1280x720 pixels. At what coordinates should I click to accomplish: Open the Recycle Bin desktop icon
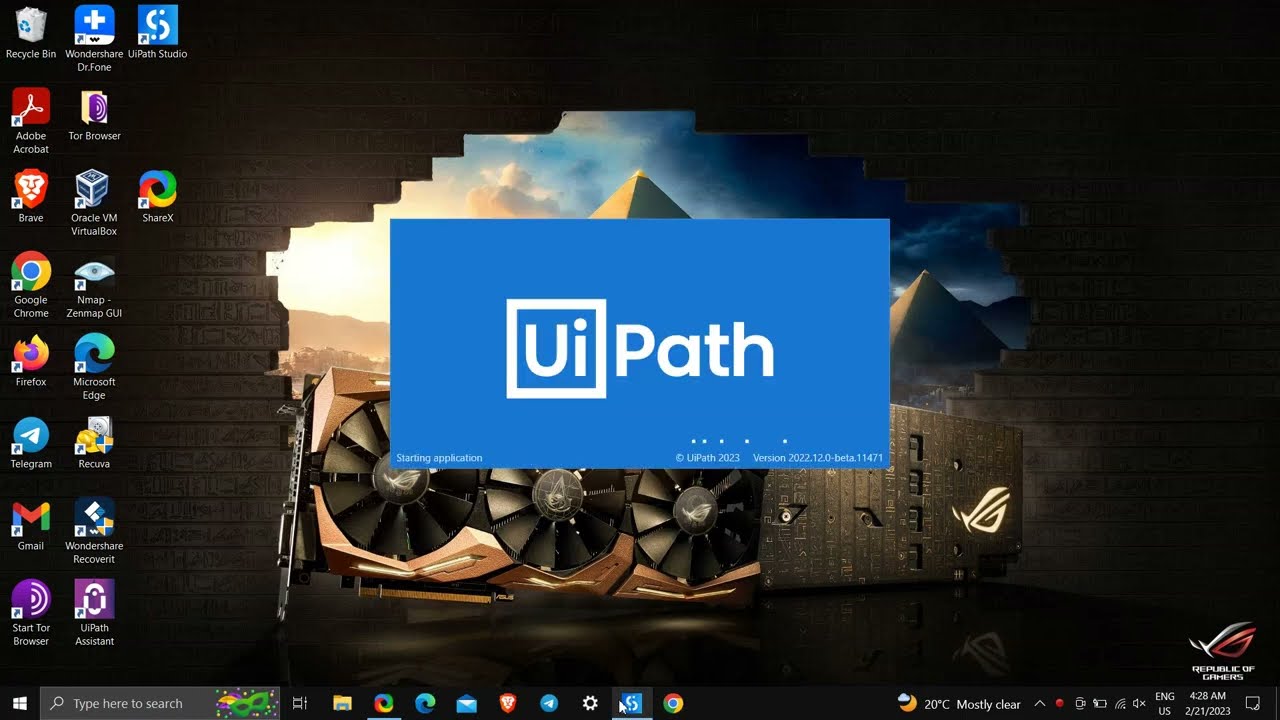[31, 32]
